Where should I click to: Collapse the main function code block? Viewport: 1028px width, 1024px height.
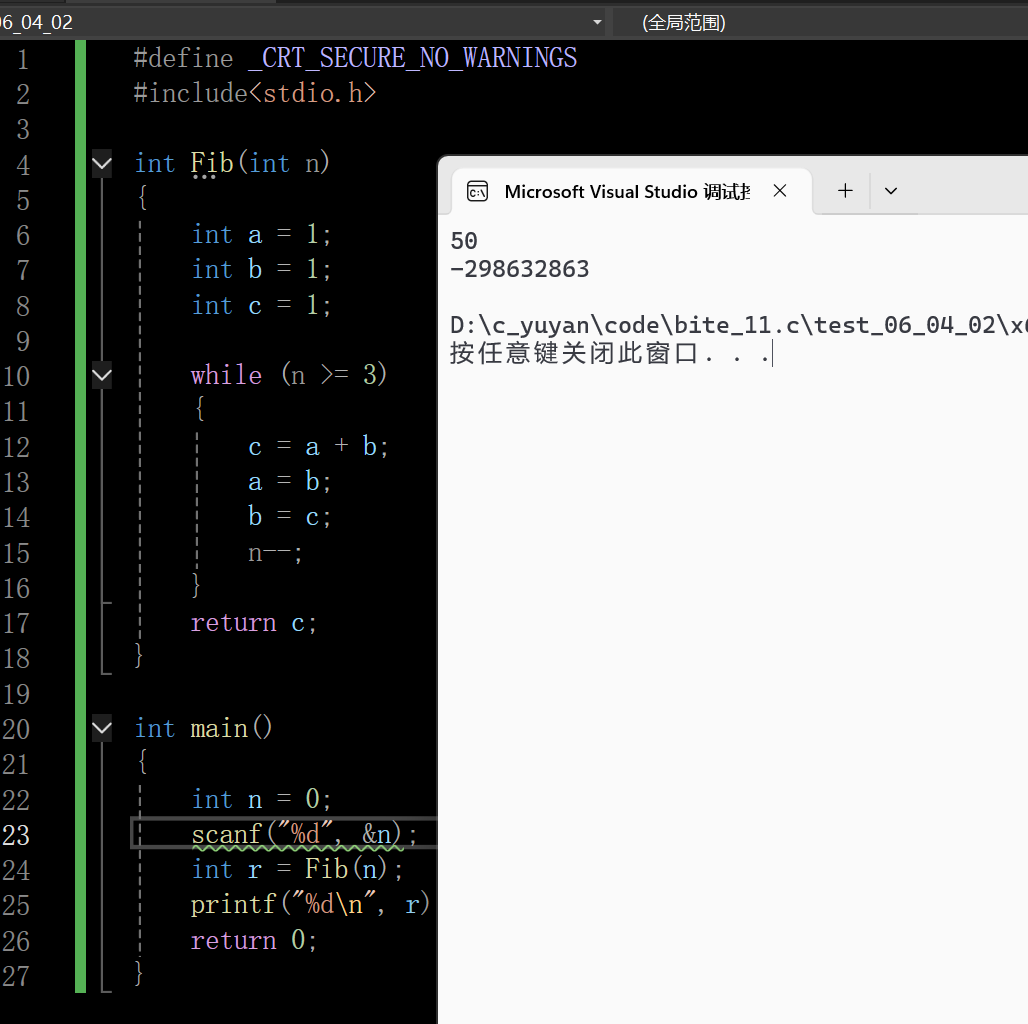(x=102, y=728)
